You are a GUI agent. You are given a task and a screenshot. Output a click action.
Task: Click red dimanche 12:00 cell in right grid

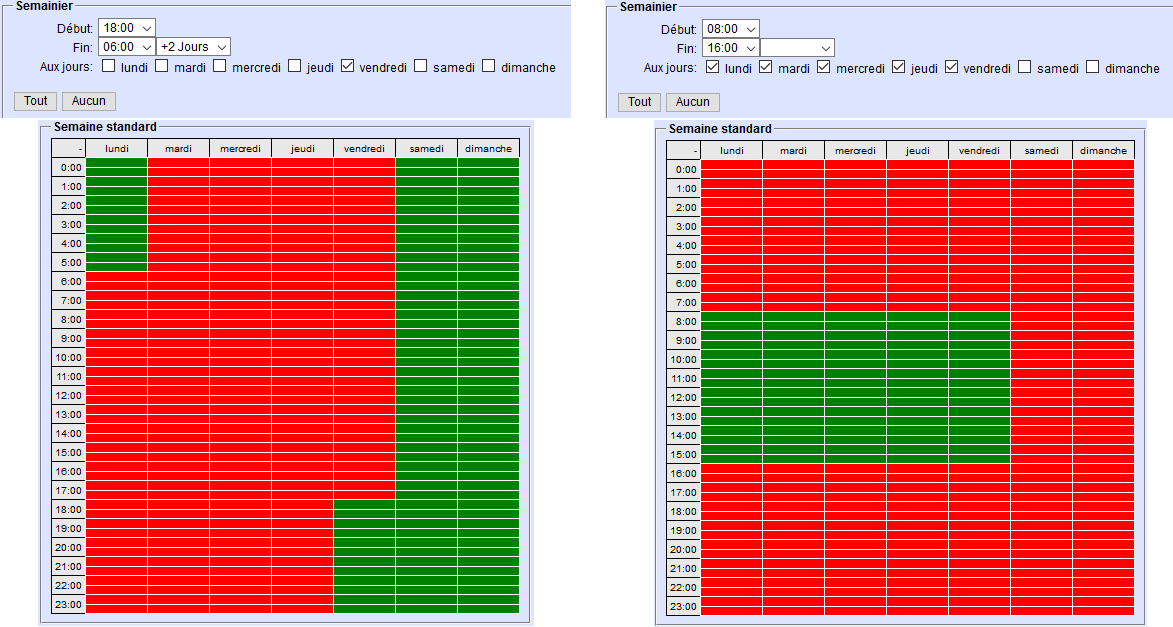click(1103, 398)
